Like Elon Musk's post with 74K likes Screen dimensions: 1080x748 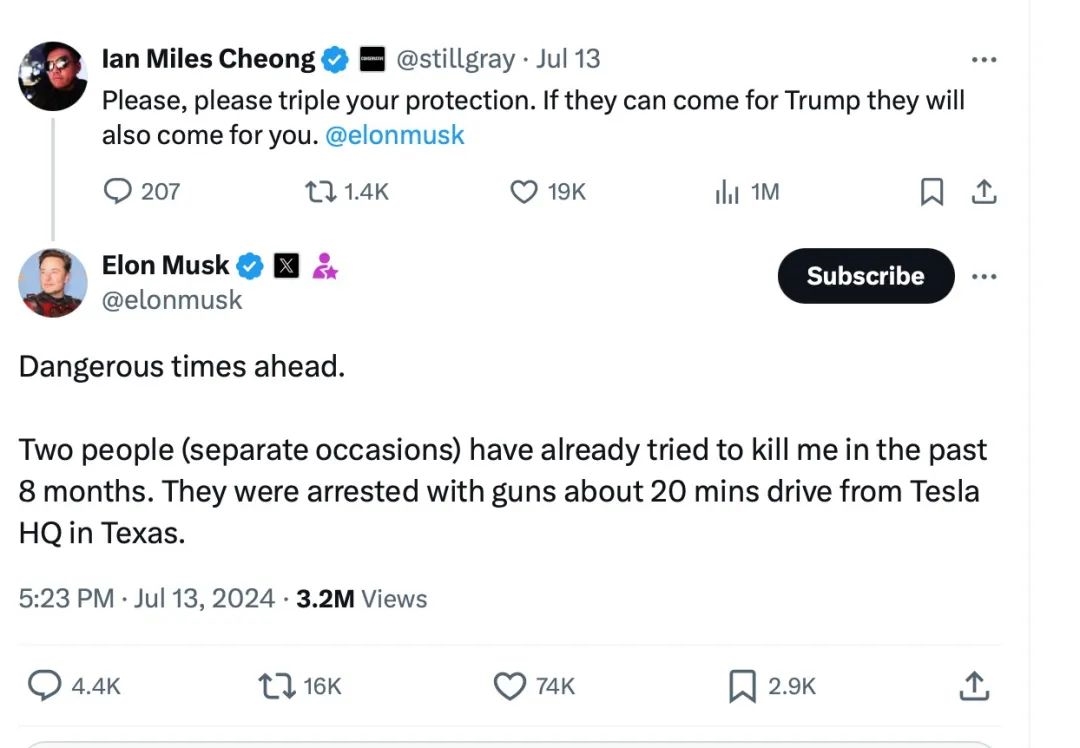pyautogui.click(x=511, y=685)
